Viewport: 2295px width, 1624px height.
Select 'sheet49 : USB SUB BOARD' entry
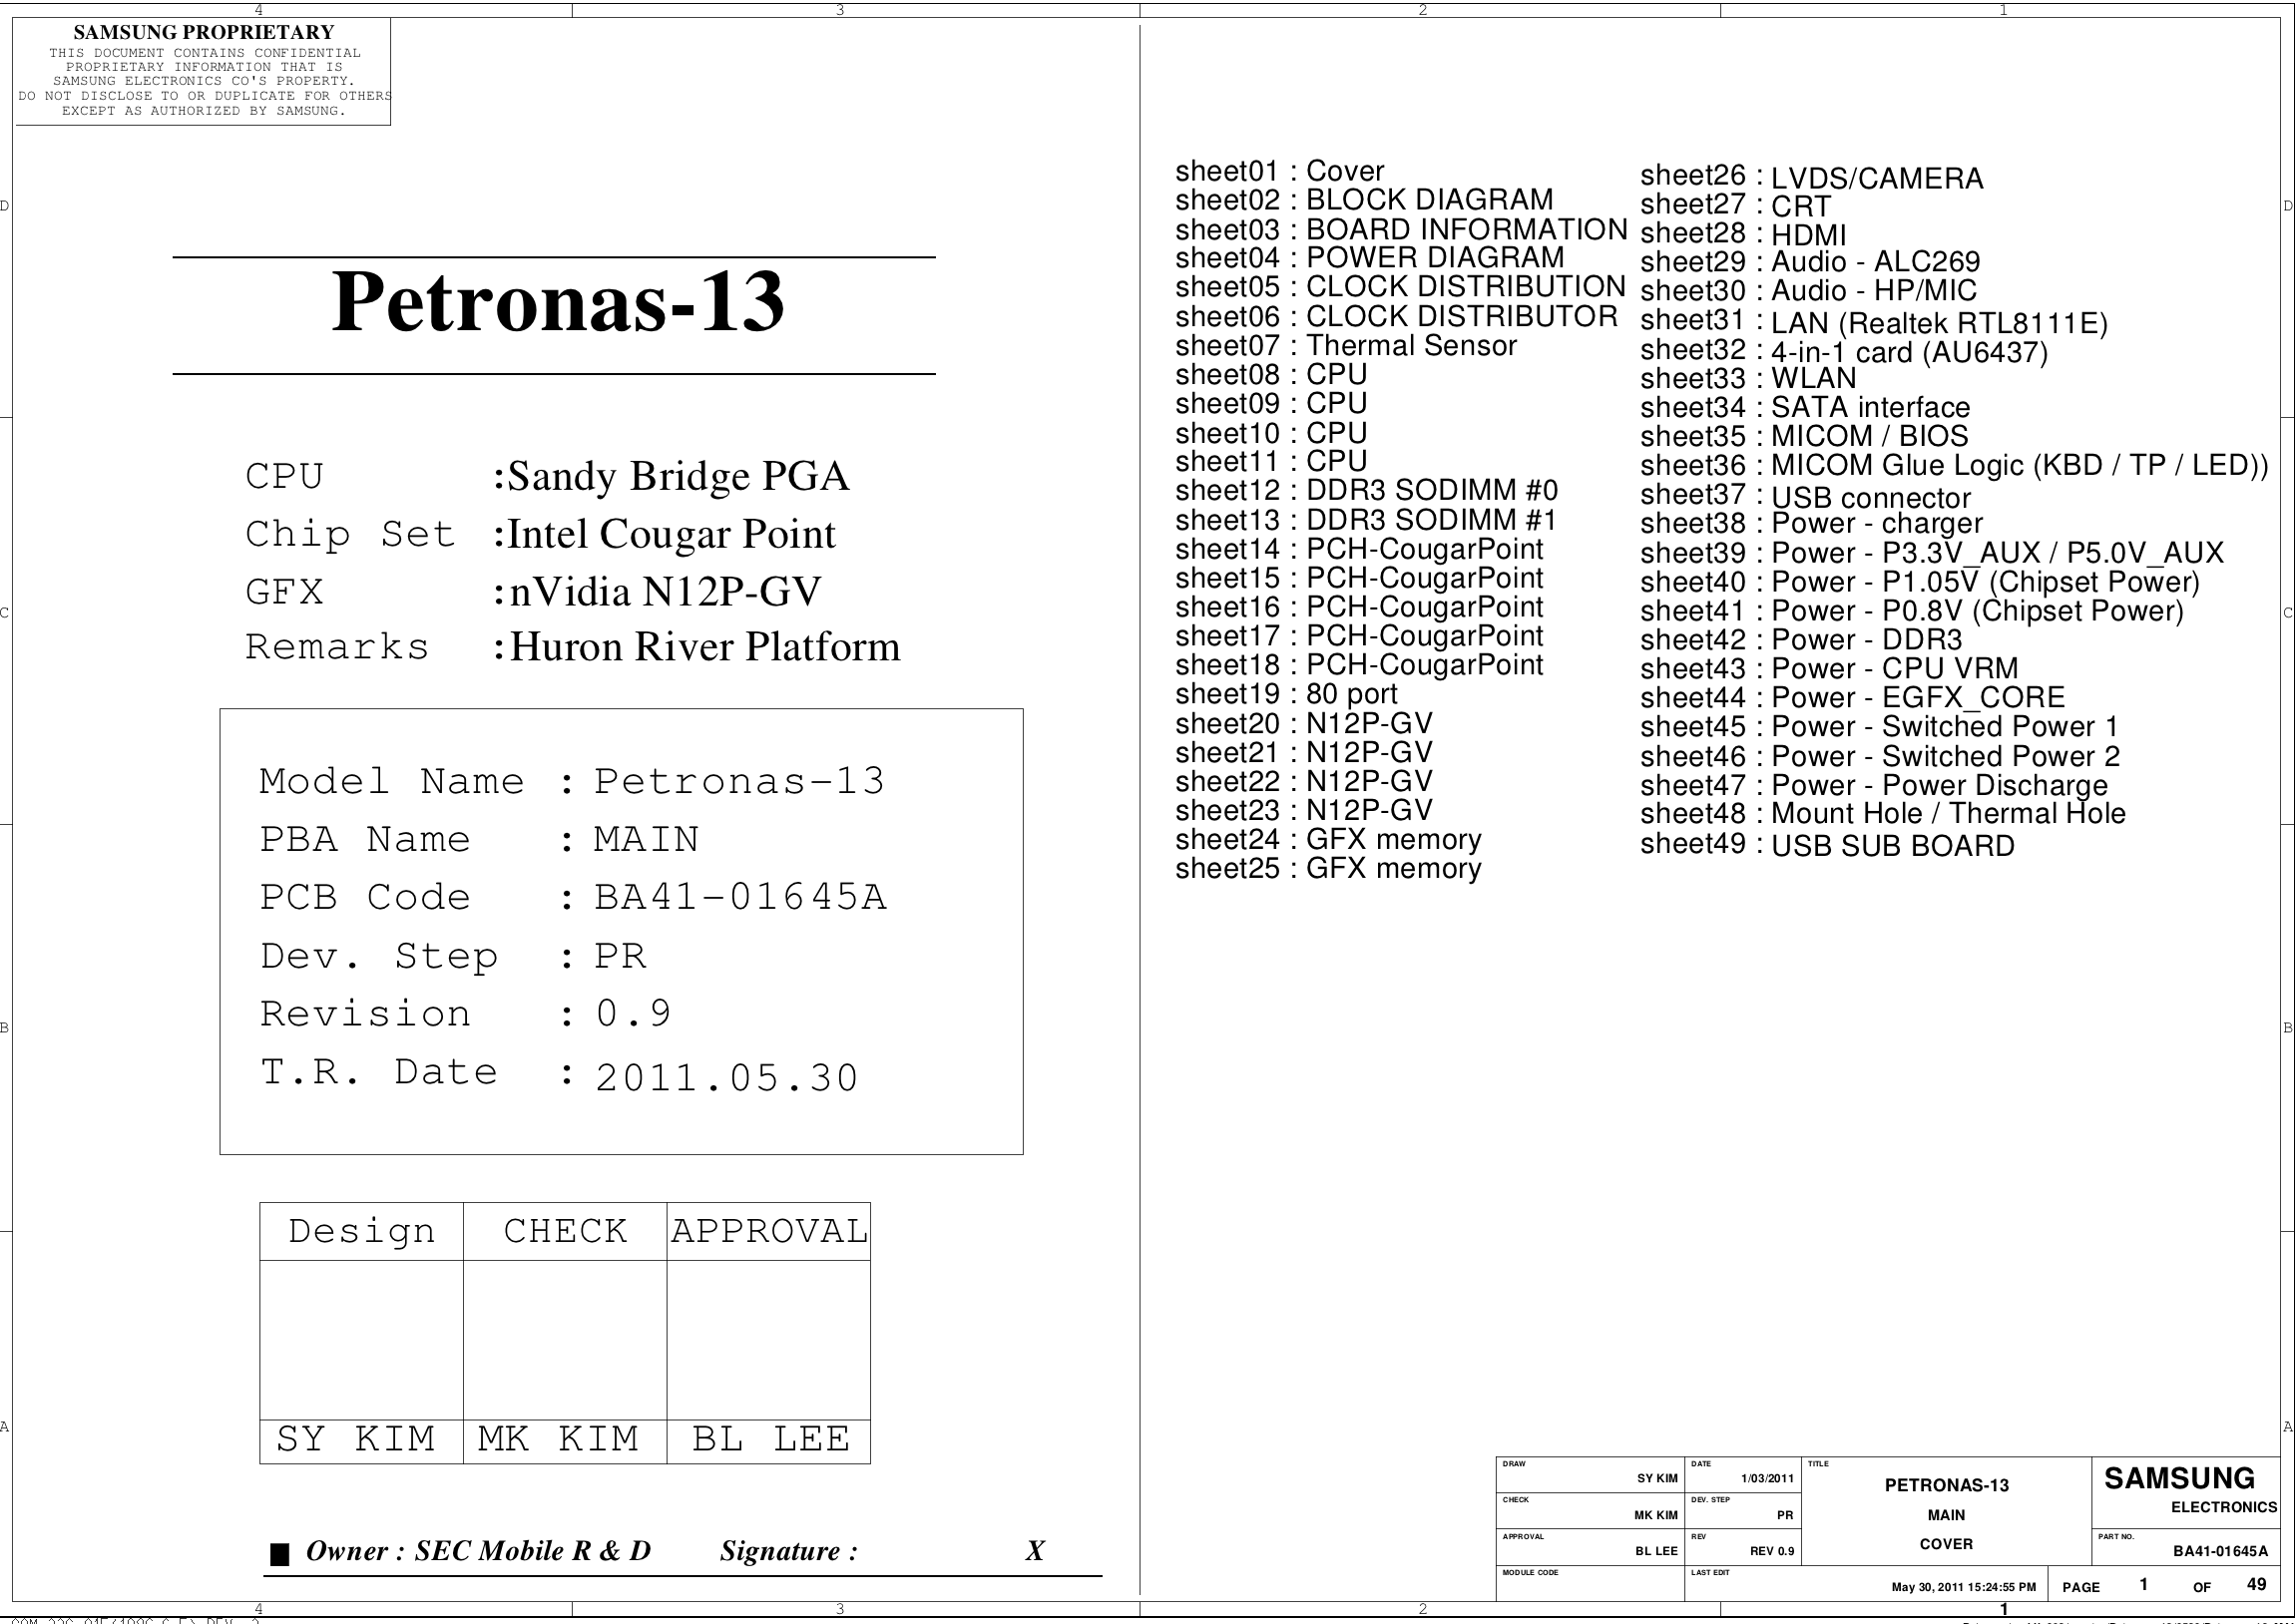1827,845
